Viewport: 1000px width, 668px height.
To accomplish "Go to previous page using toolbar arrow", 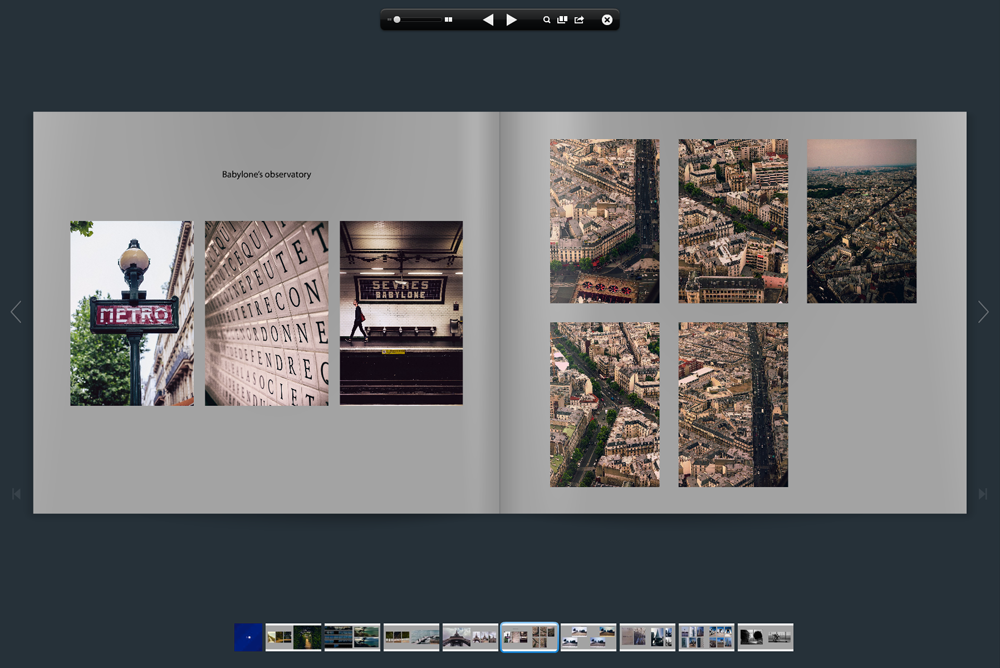I will [488, 20].
